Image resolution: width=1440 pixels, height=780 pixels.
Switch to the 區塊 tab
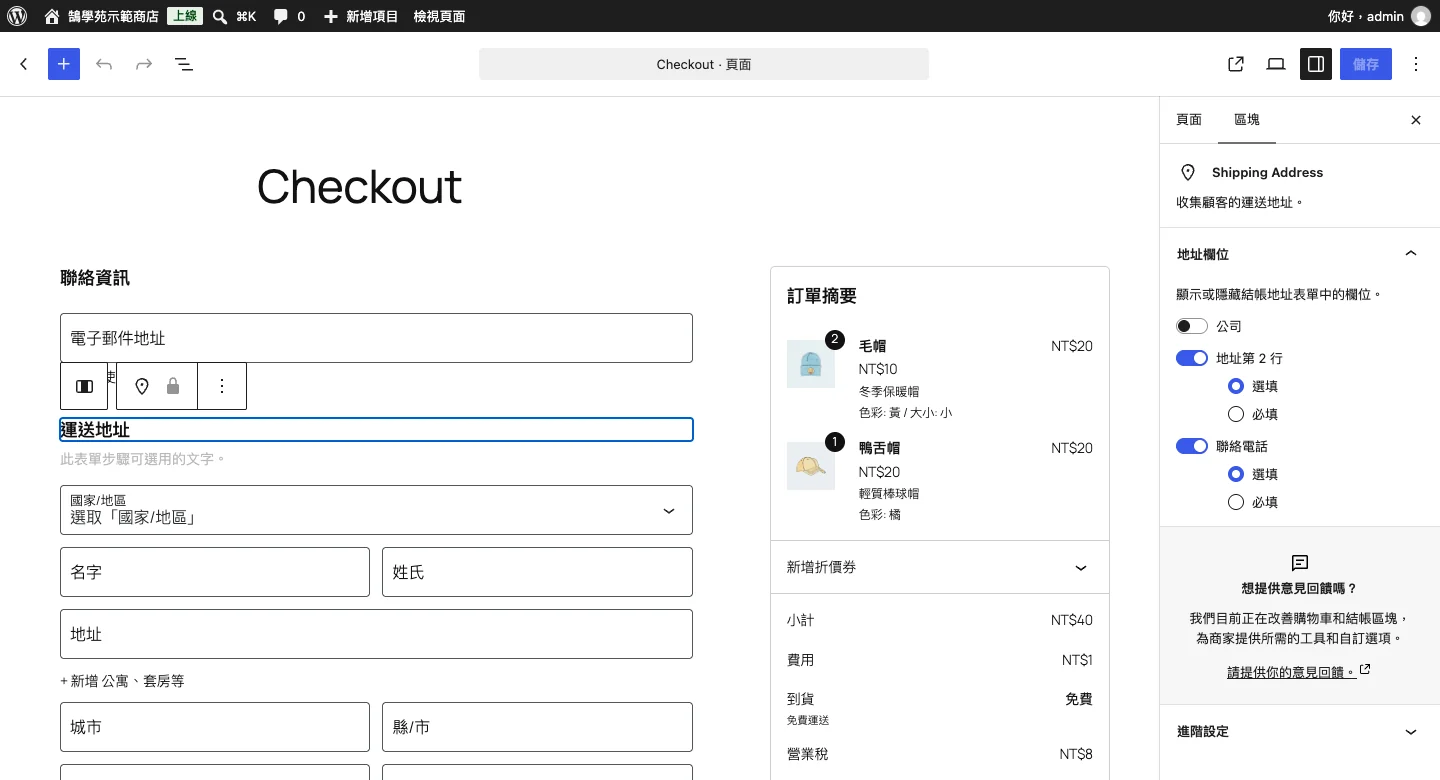1247,120
